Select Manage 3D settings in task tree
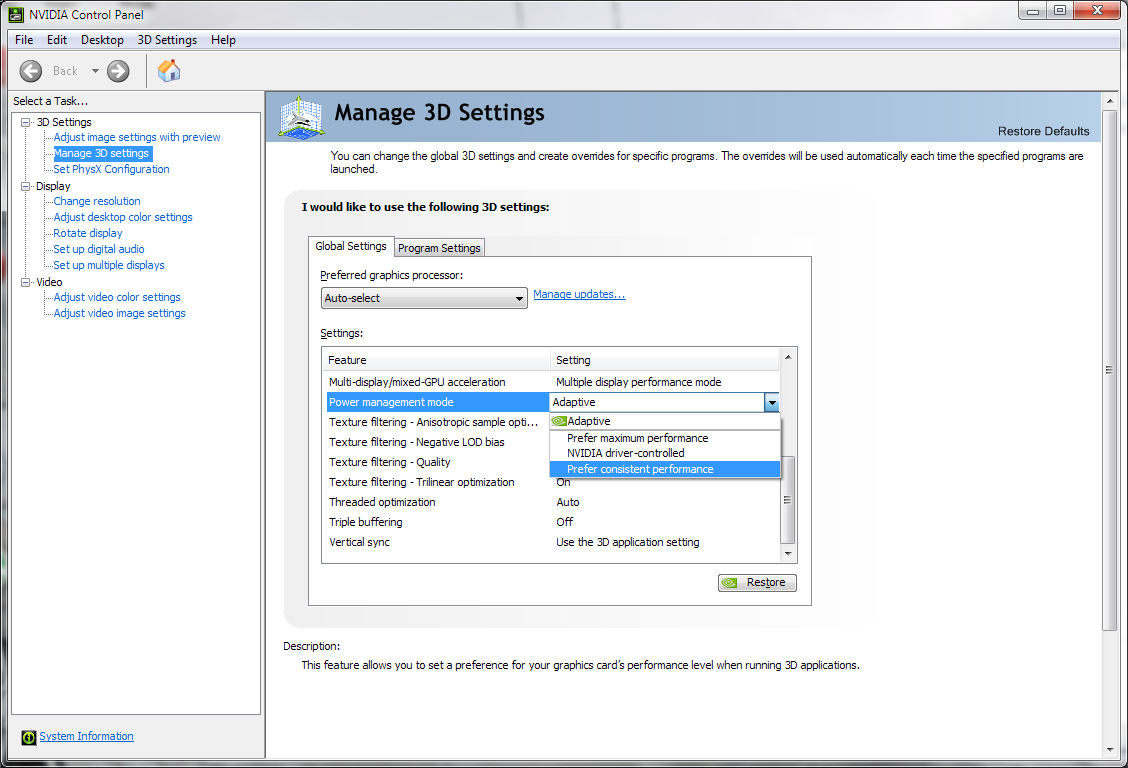Screen dimensions: 1128x768 (102, 153)
